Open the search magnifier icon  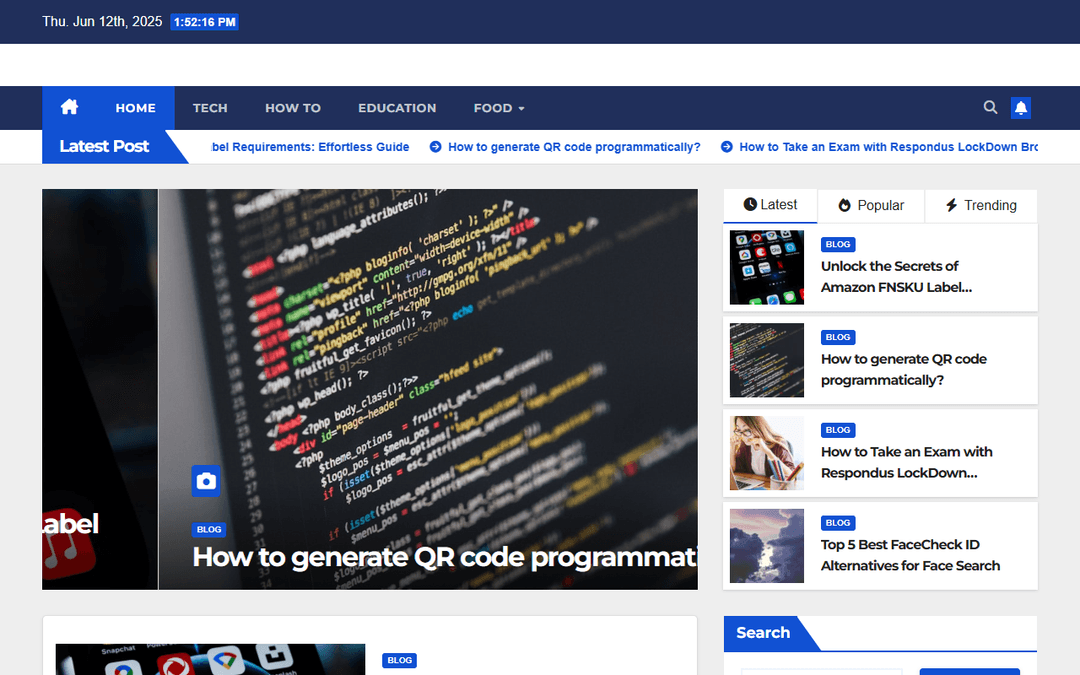[x=990, y=107]
